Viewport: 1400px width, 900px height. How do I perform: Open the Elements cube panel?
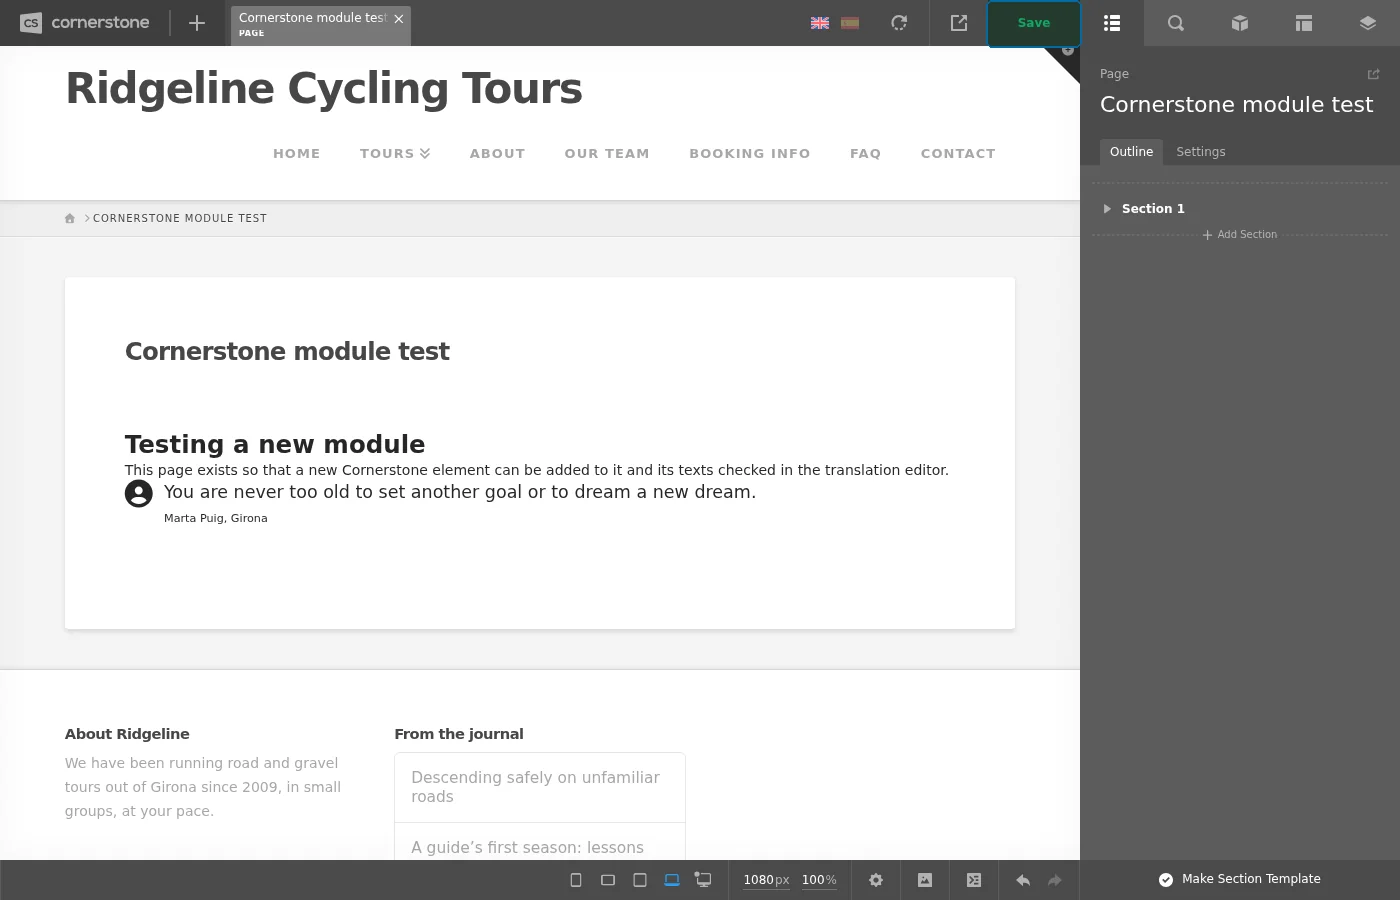[x=1240, y=23]
